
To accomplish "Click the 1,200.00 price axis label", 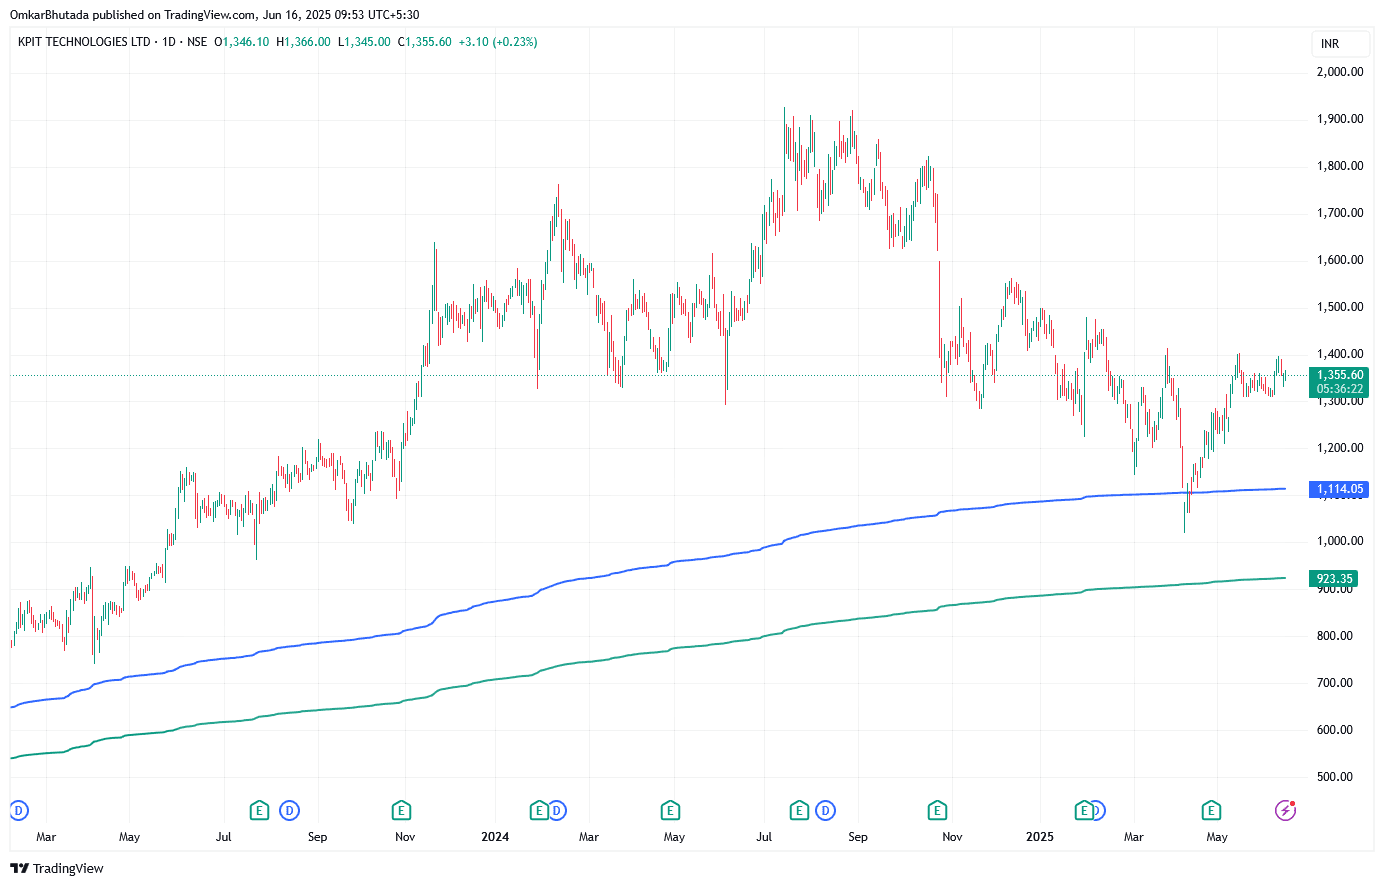I will (1340, 448).
